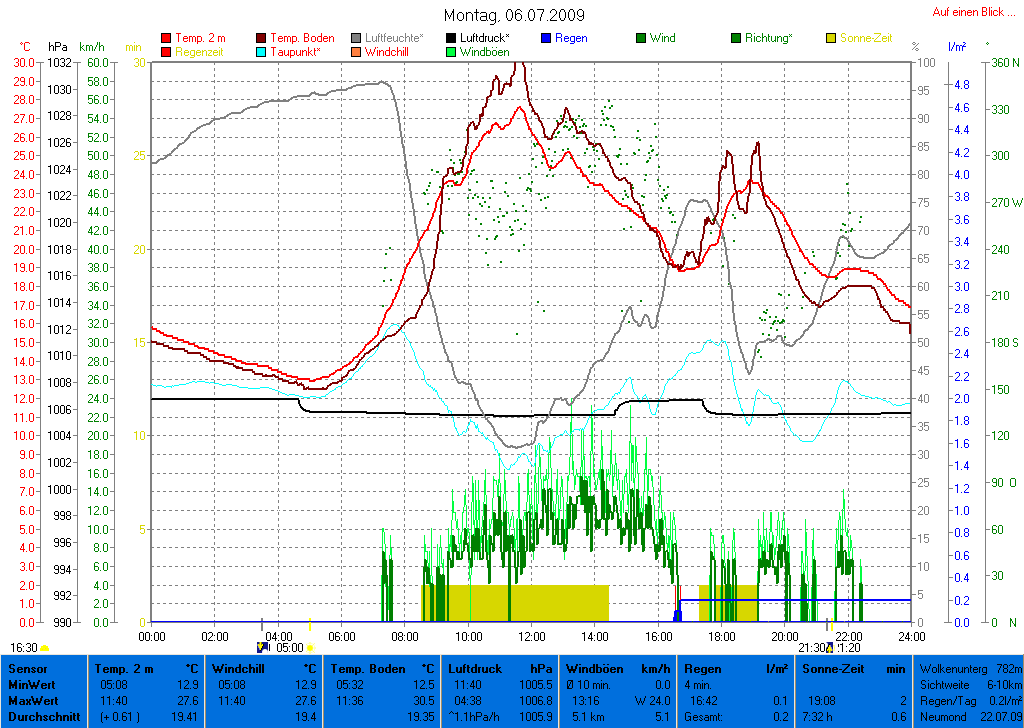
Task: Click the 12:00 marker on the time axis
Action: click(x=531, y=635)
